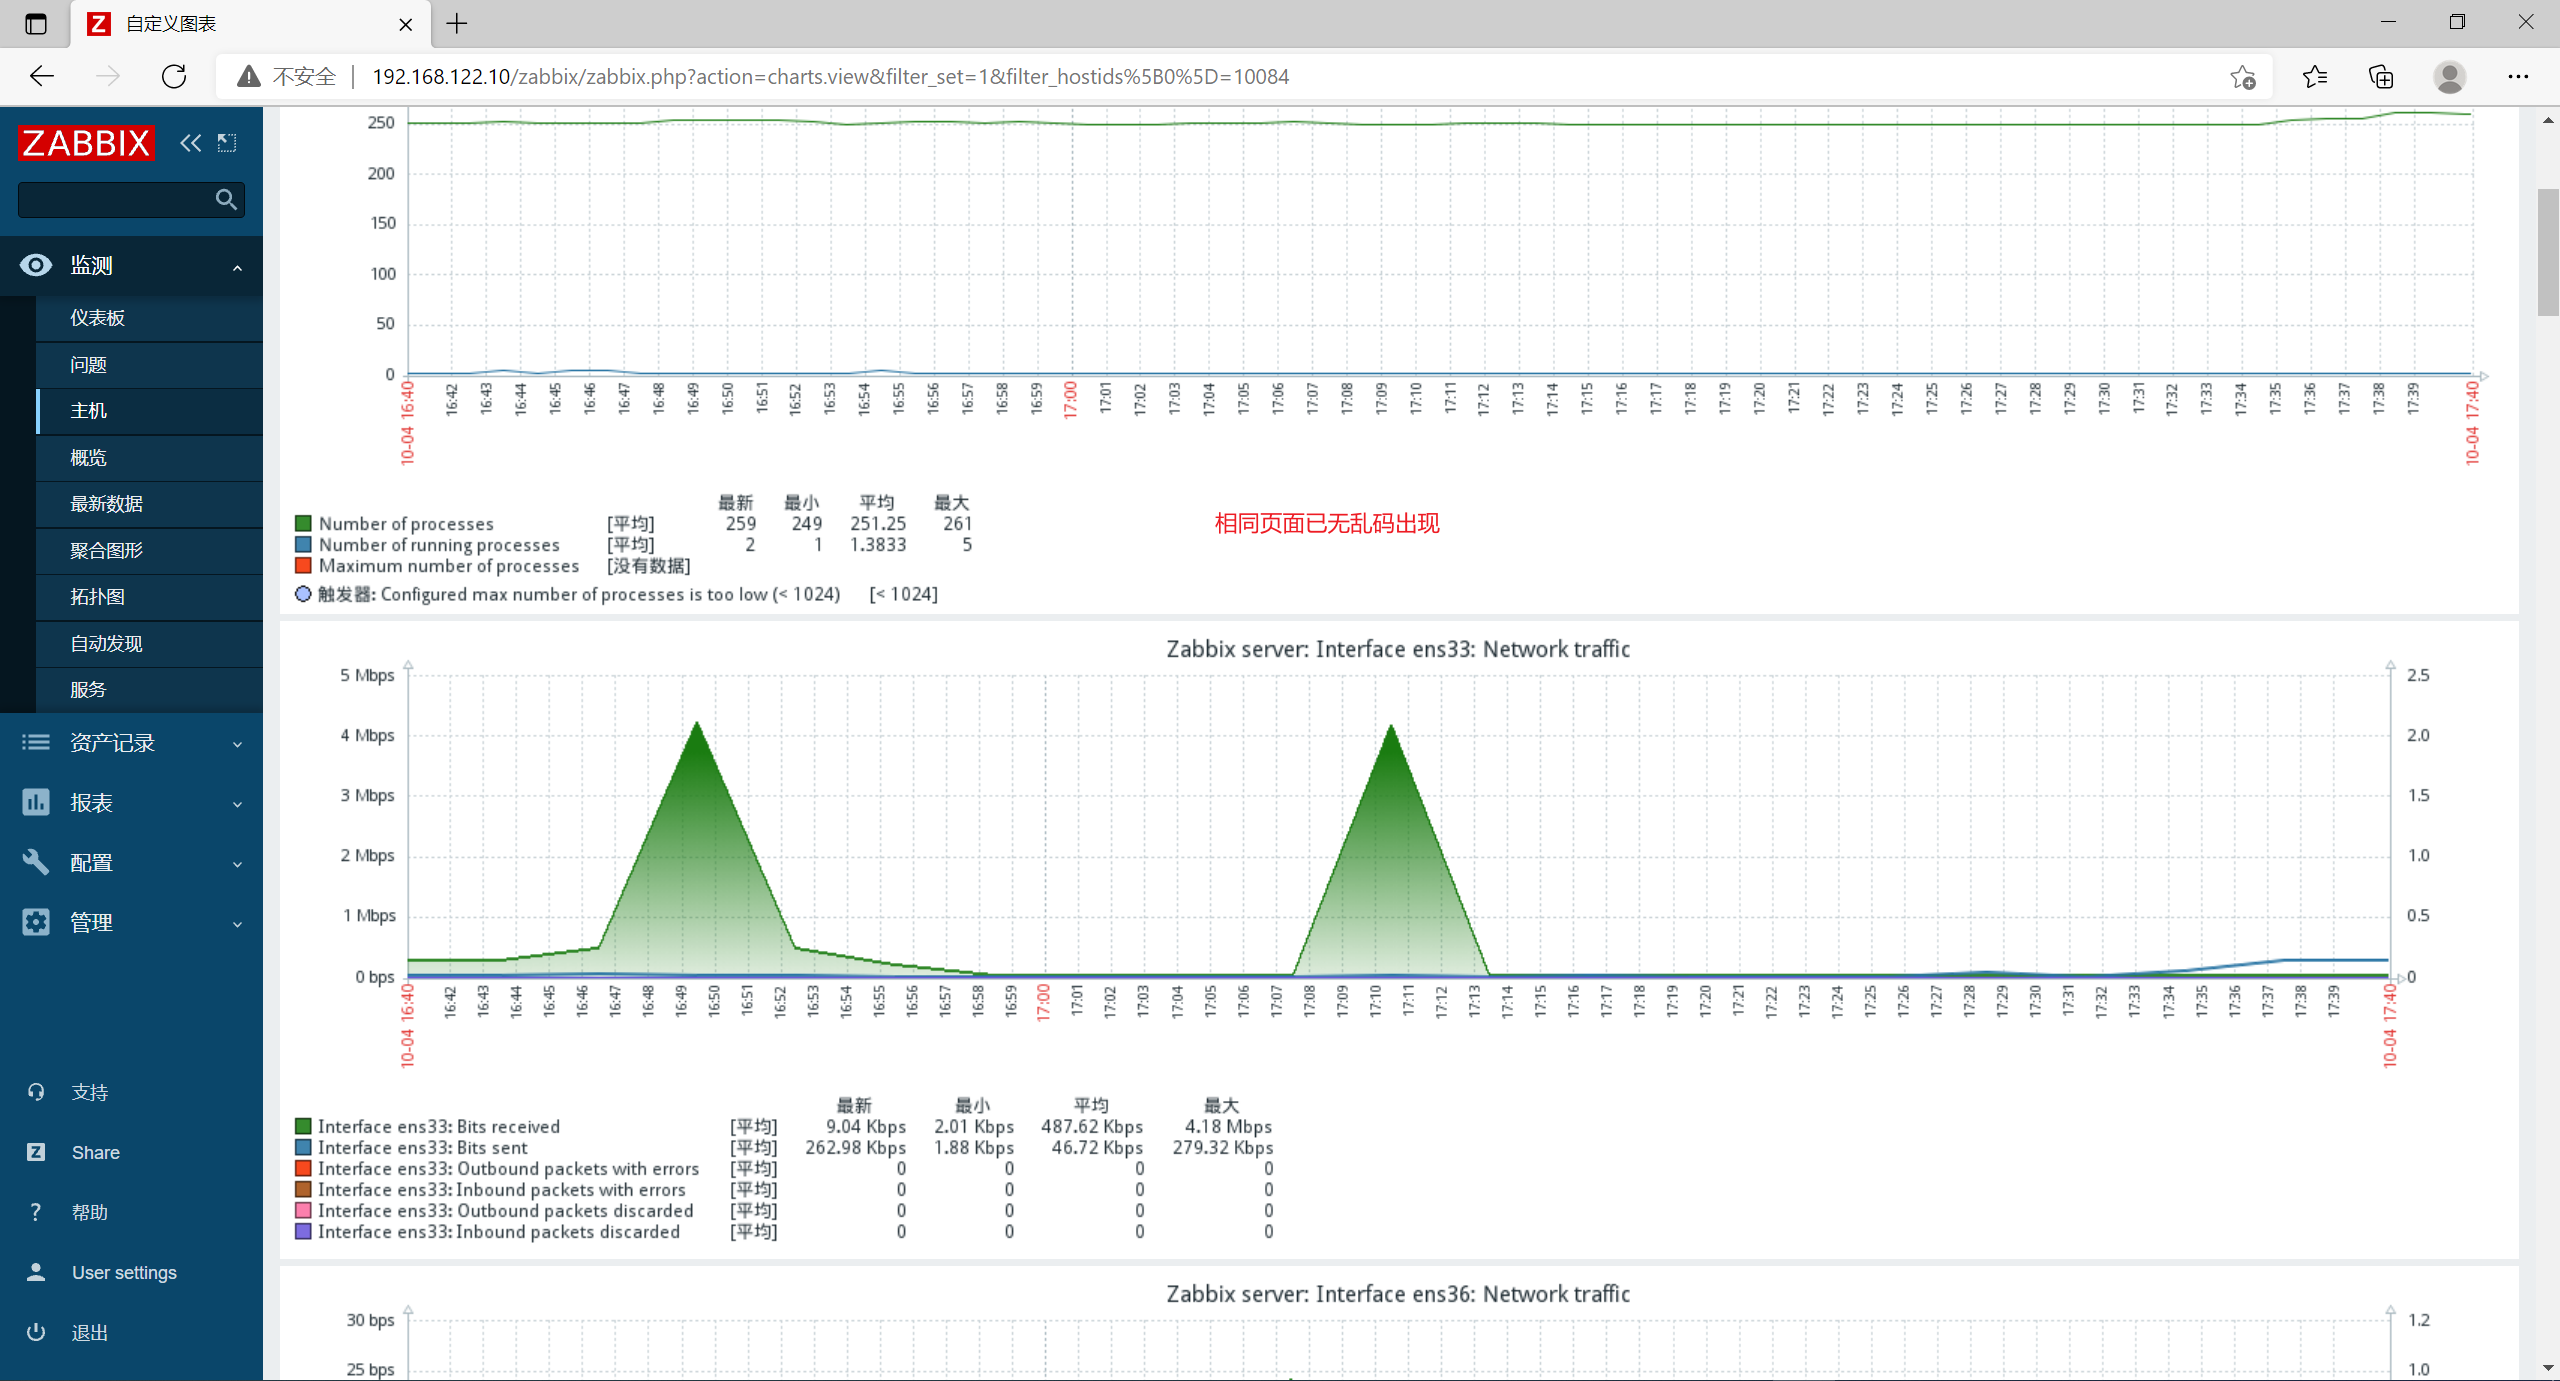Expand the 配置 section chevron
Image resolution: width=2560 pixels, height=1381 pixels.
pyautogui.click(x=237, y=864)
